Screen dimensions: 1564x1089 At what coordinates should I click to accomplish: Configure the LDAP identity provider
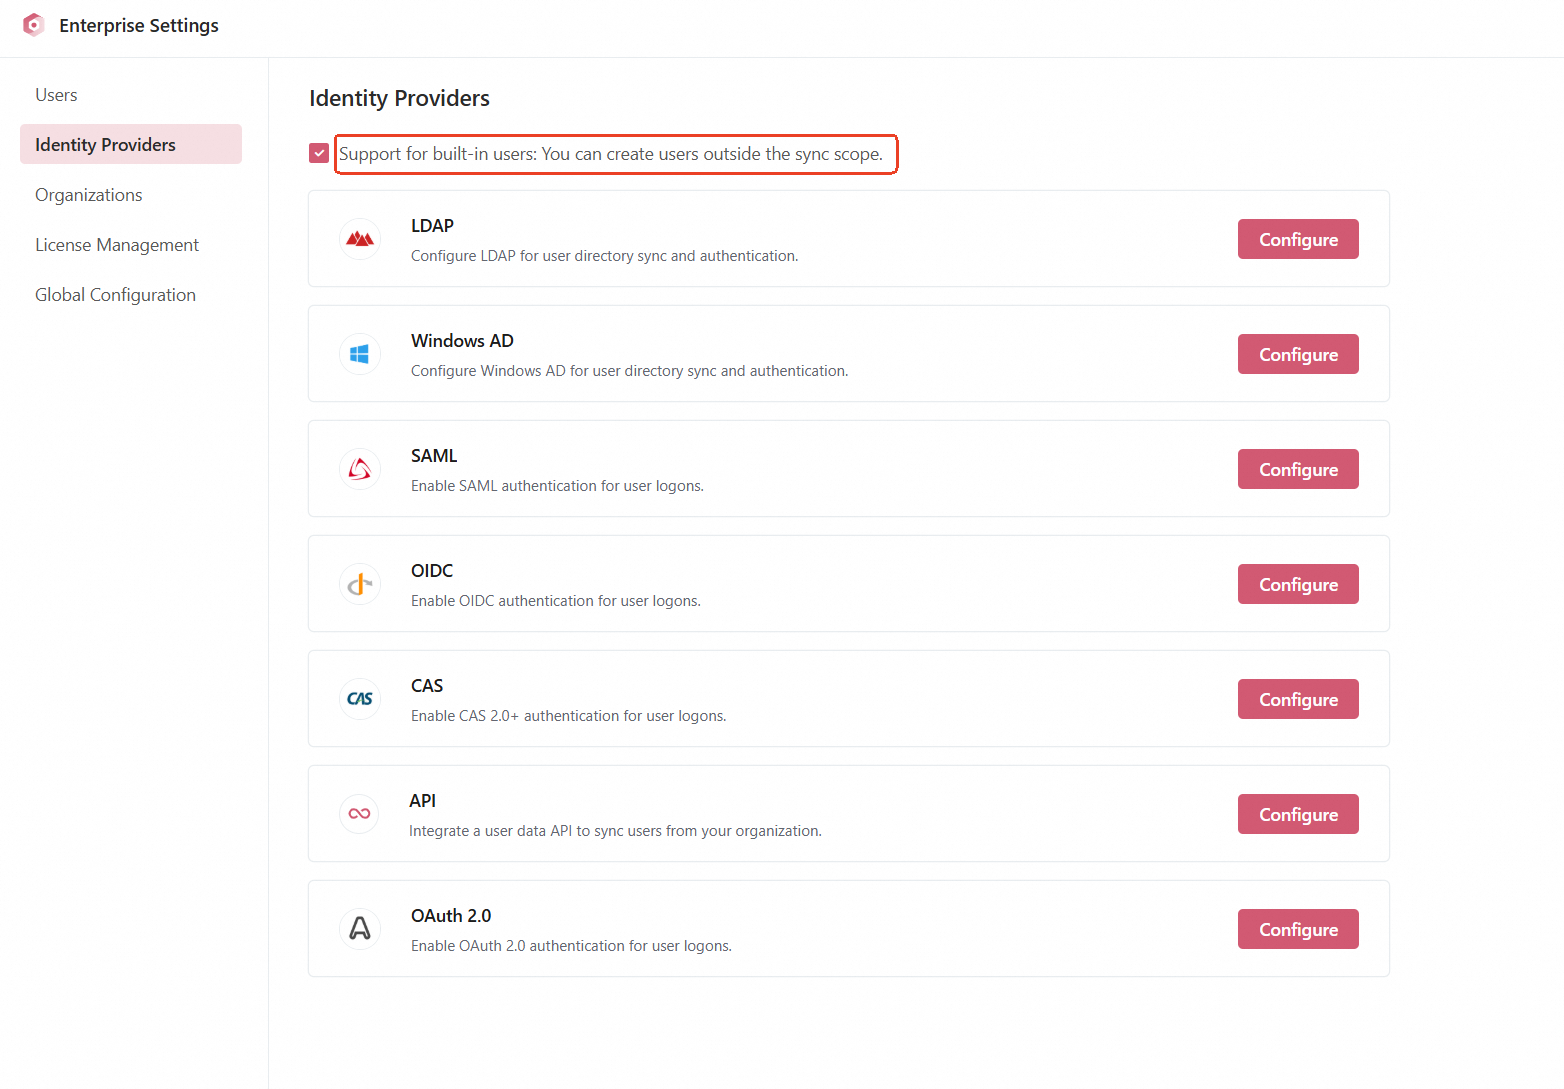(x=1297, y=239)
